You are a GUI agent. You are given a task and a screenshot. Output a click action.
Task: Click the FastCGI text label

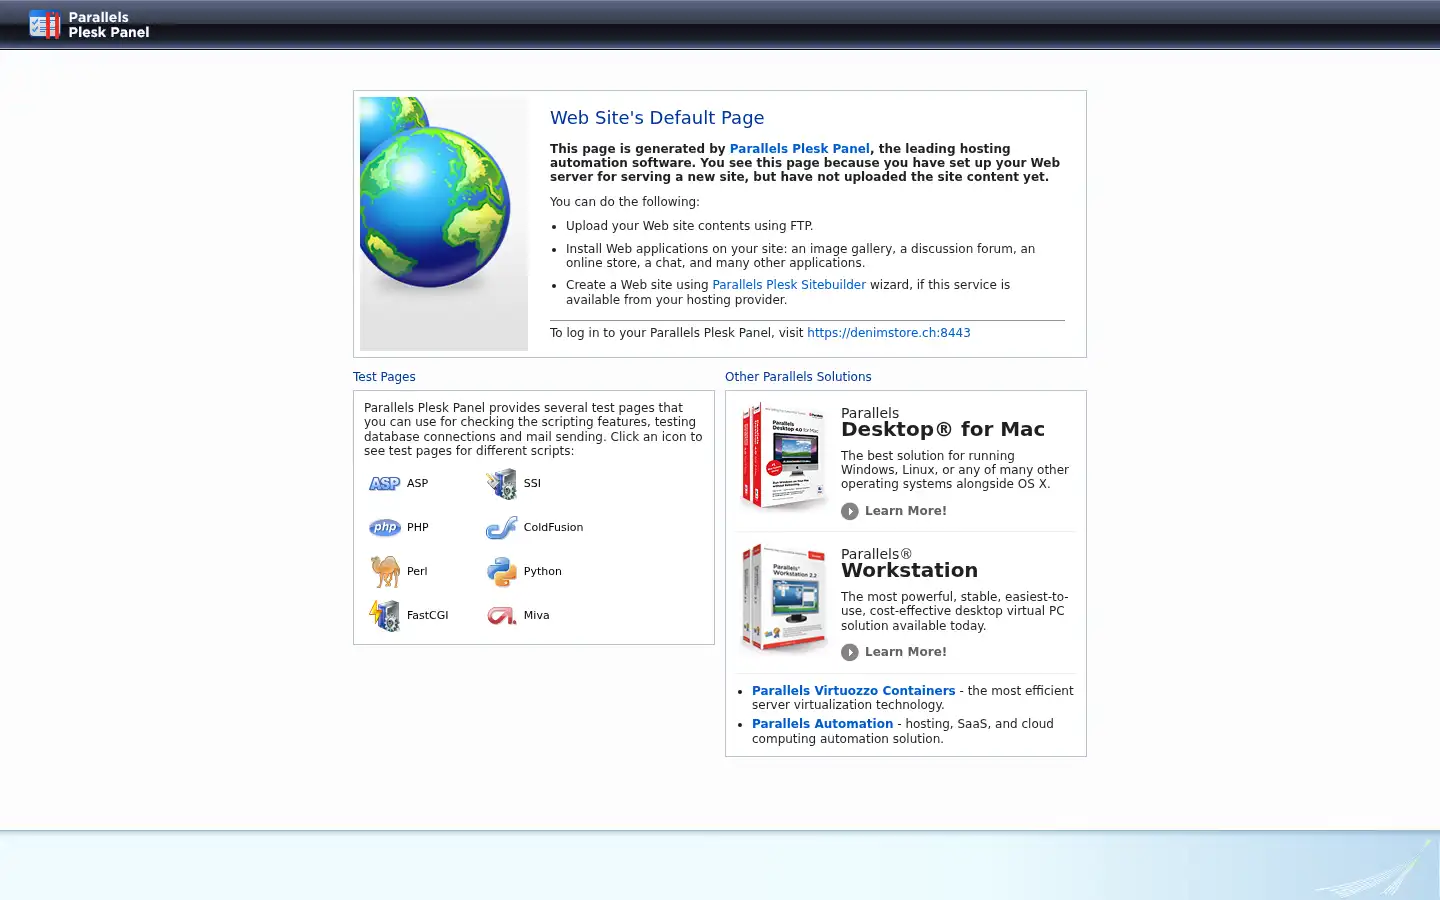click(x=427, y=616)
